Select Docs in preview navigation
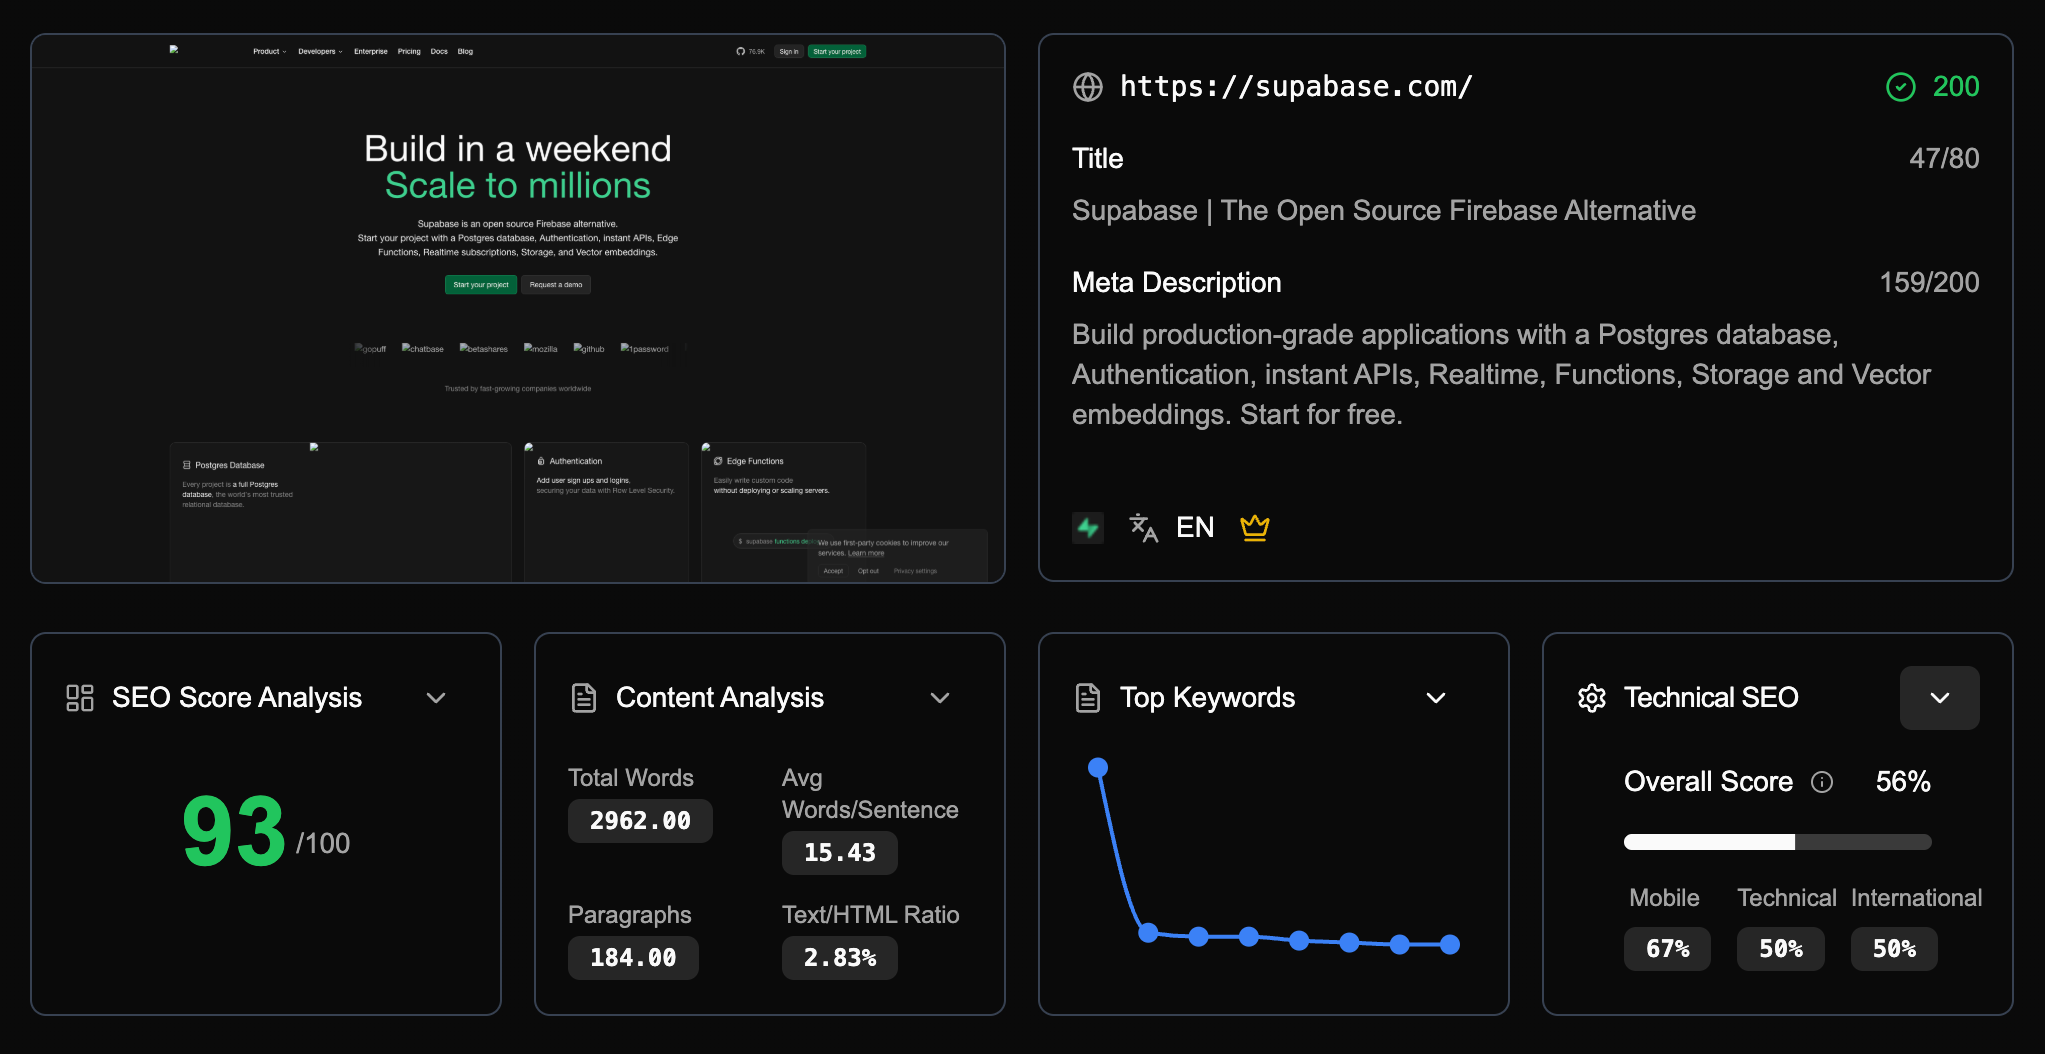This screenshot has height=1054, width=2045. [439, 51]
